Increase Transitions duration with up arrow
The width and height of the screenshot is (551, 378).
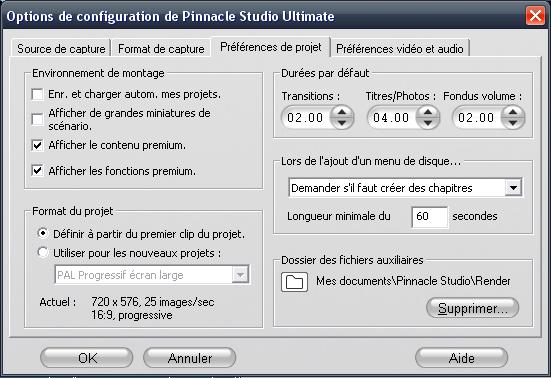coord(342,112)
